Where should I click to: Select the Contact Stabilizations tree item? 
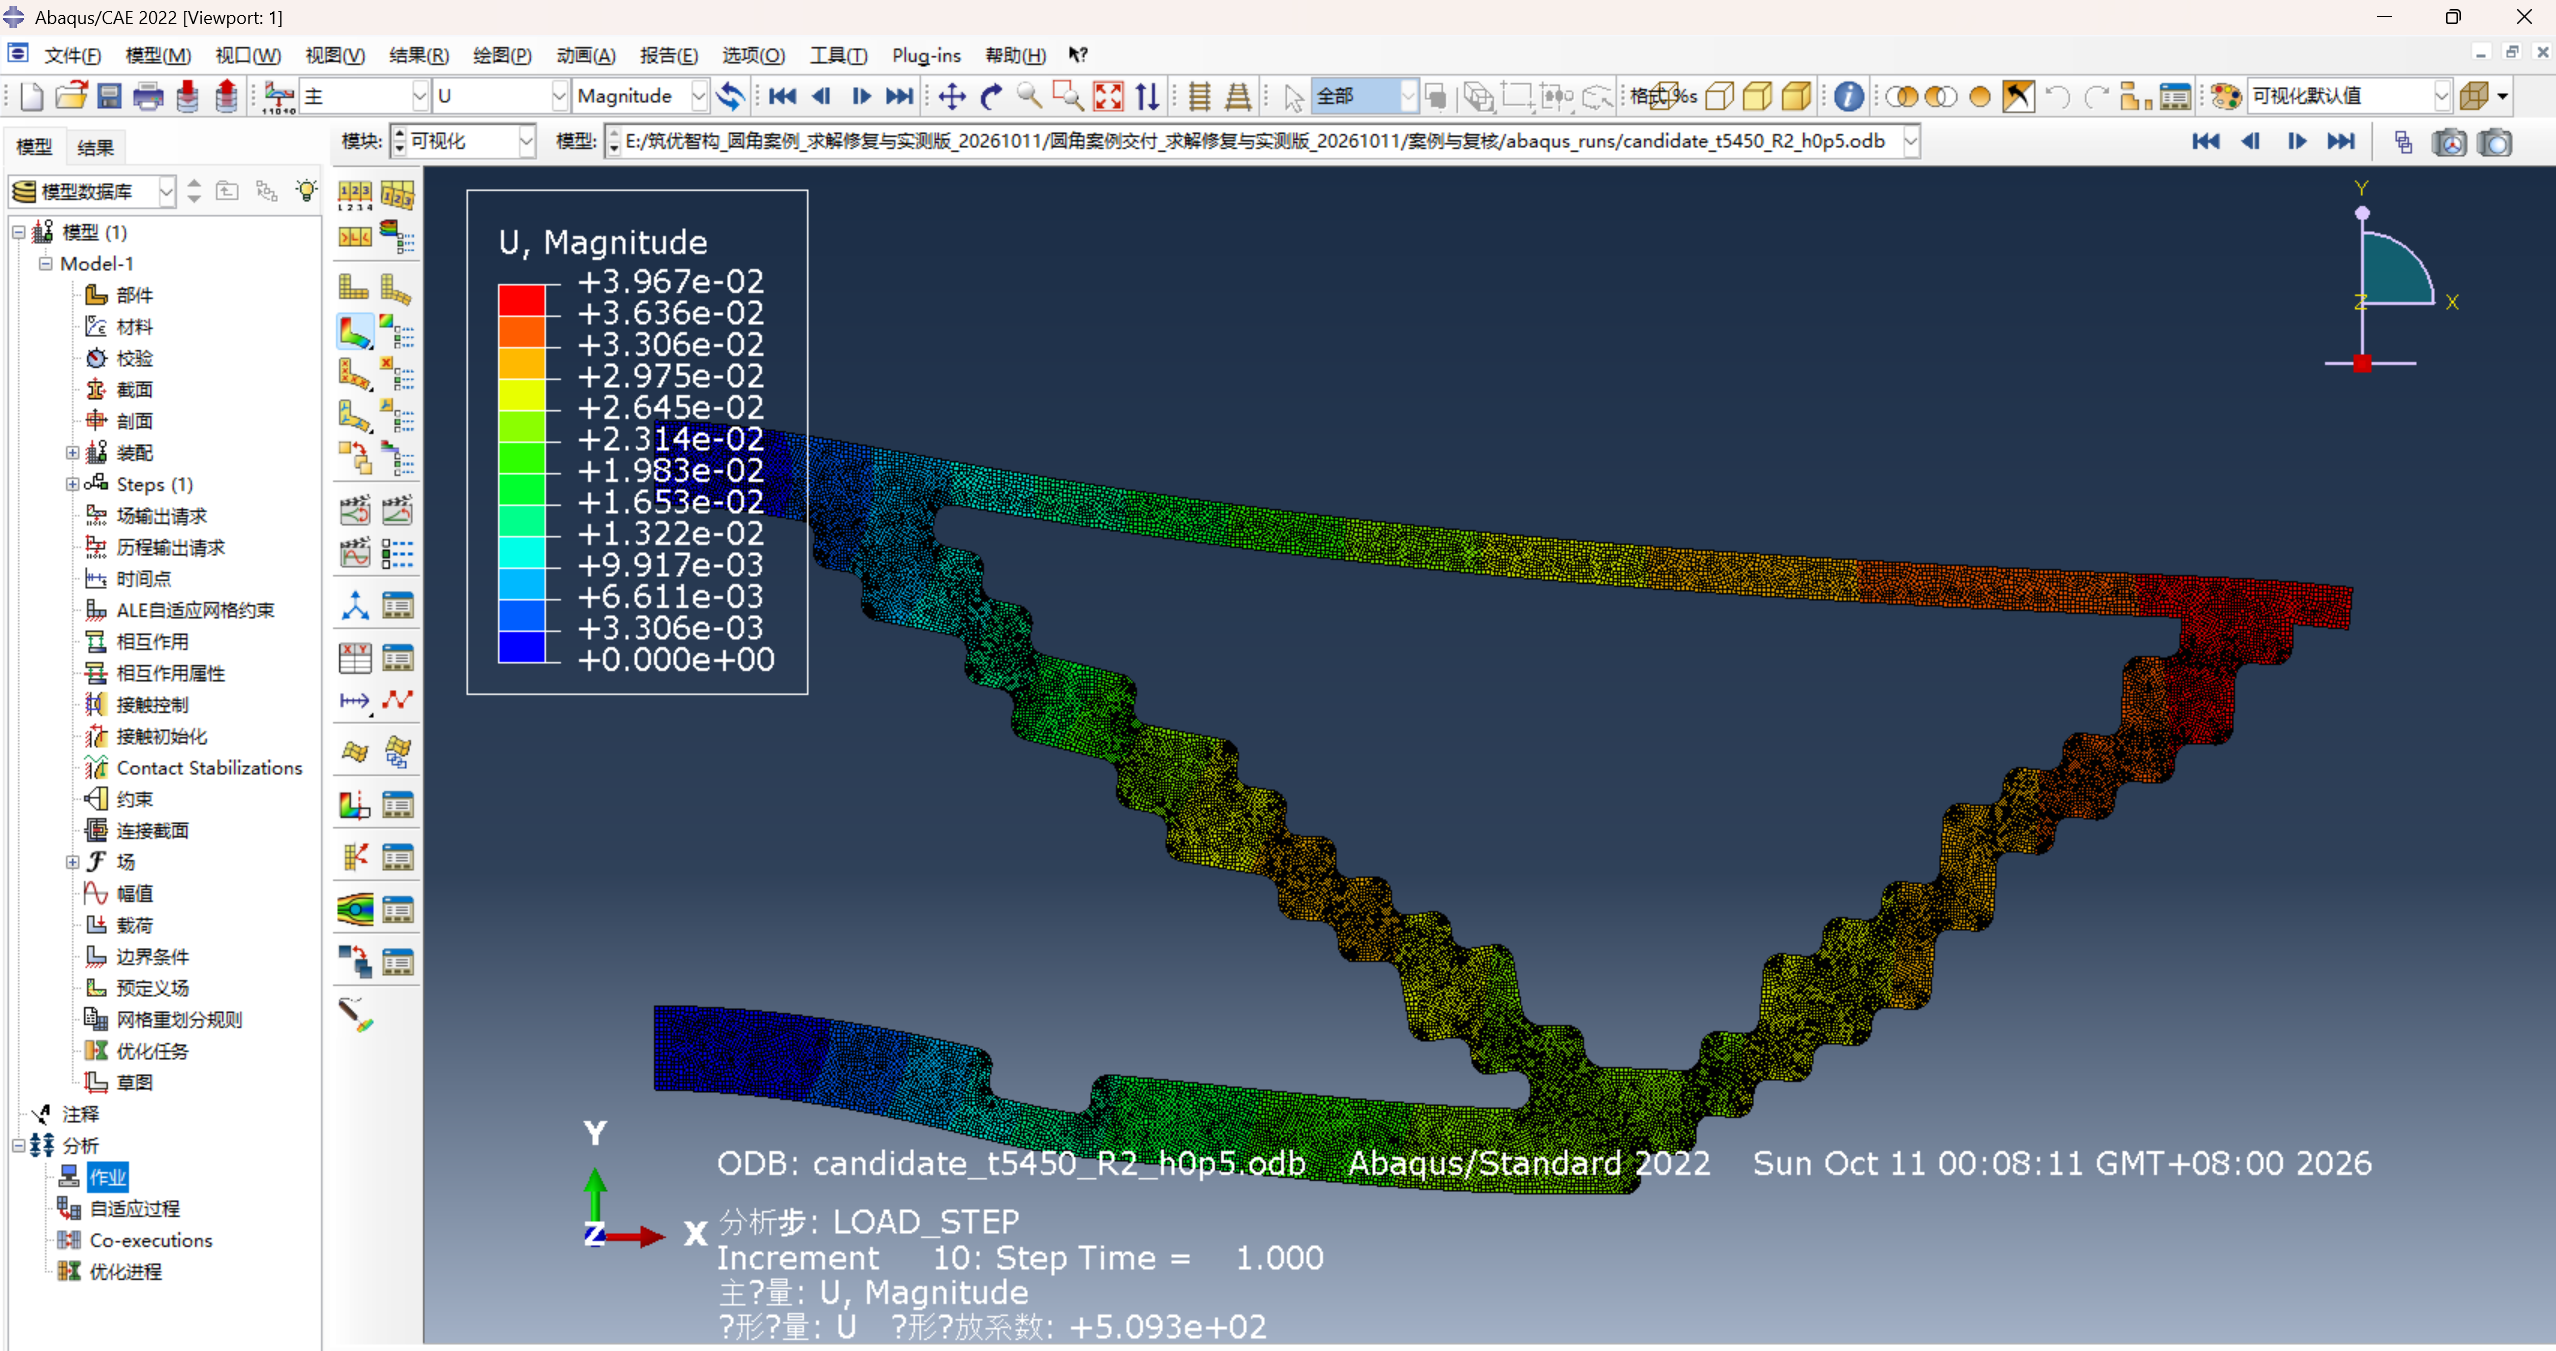point(209,768)
